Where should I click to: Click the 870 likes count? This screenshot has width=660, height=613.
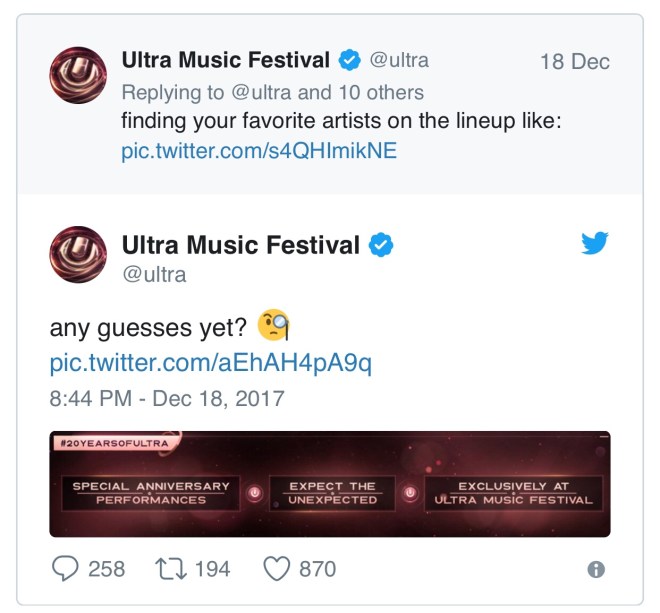click(317, 569)
